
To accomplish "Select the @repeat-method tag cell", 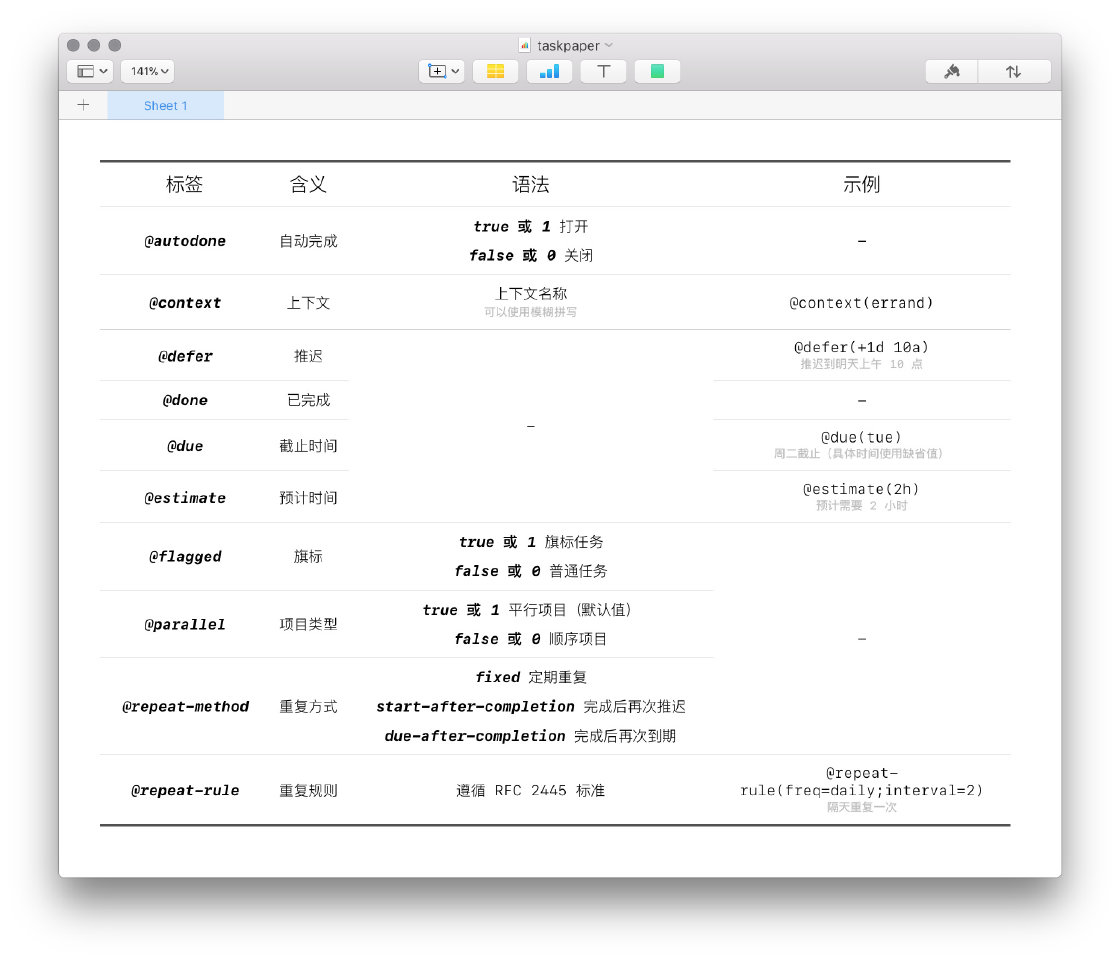I will pos(185,706).
